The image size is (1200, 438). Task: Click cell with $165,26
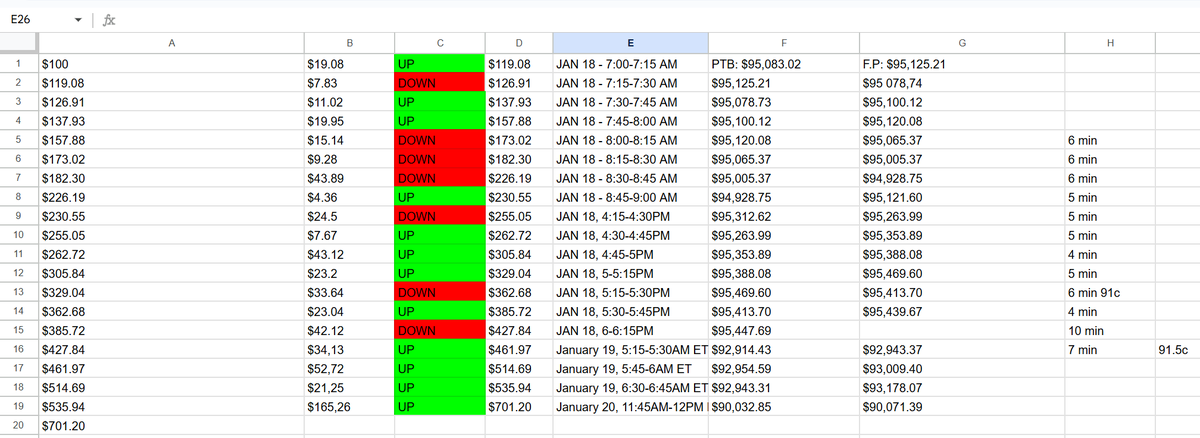point(349,406)
